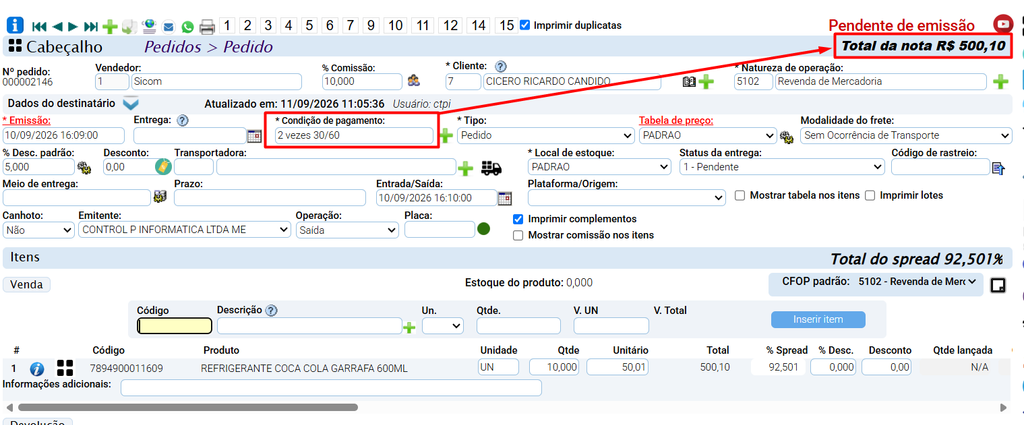Open grid options icon in item row 1
The image size is (1024, 425).
(x=65, y=368)
